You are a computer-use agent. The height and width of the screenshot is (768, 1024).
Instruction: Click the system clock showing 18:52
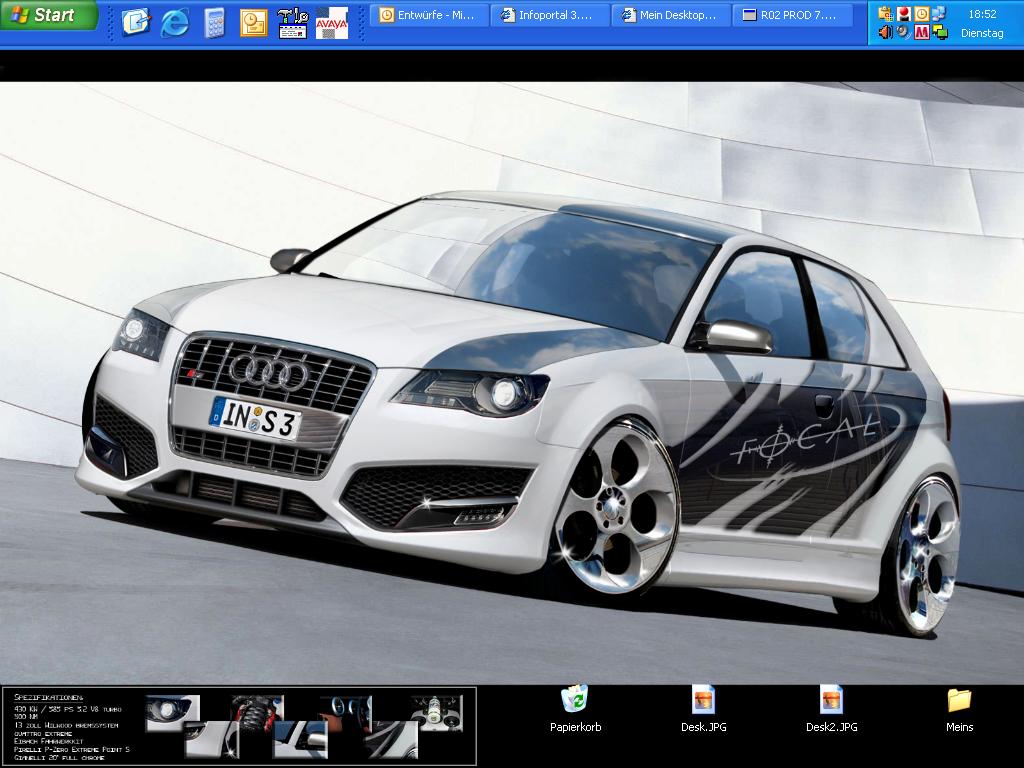click(x=982, y=14)
